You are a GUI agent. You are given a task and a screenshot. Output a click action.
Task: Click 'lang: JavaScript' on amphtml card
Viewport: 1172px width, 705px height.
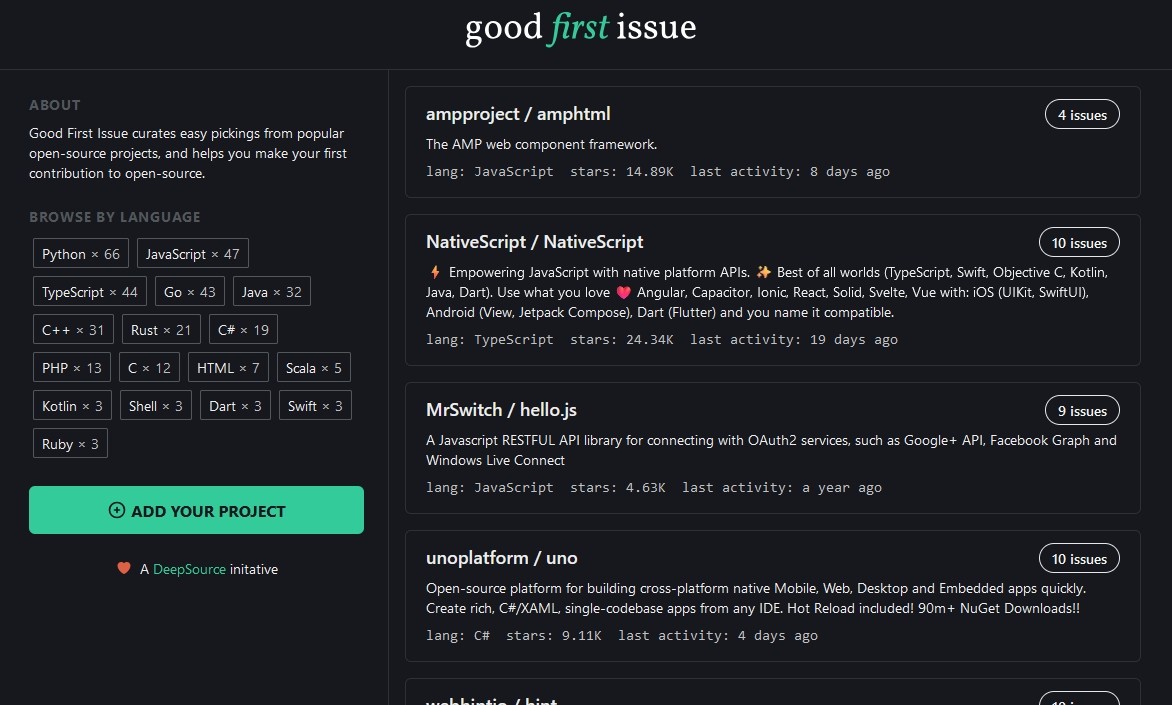point(490,172)
